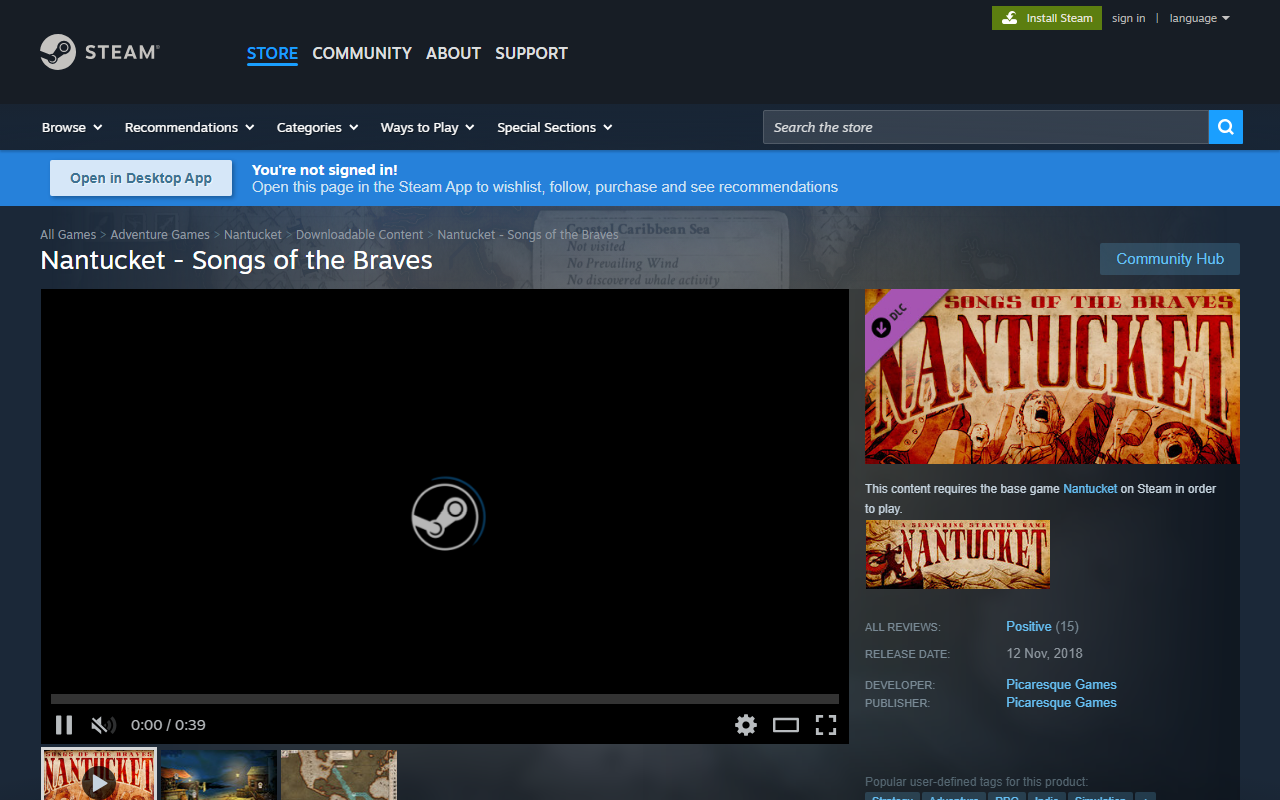Image resolution: width=1280 pixels, height=800 pixels.
Task: Open the All Games breadcrumb
Action: tap(68, 234)
